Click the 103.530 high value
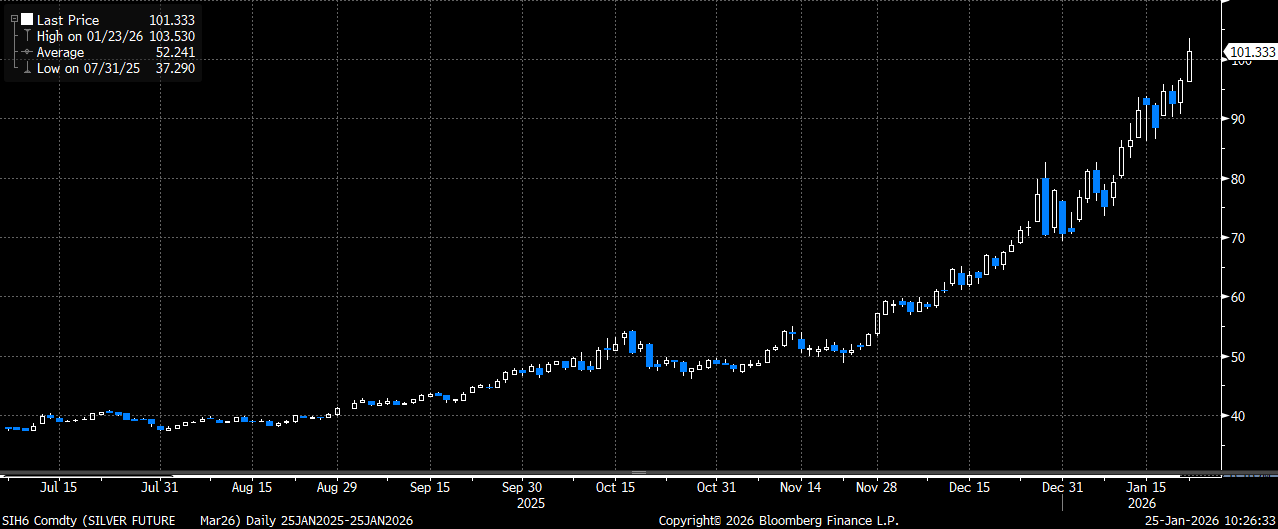The height and width of the screenshot is (529, 1278). tap(172, 36)
